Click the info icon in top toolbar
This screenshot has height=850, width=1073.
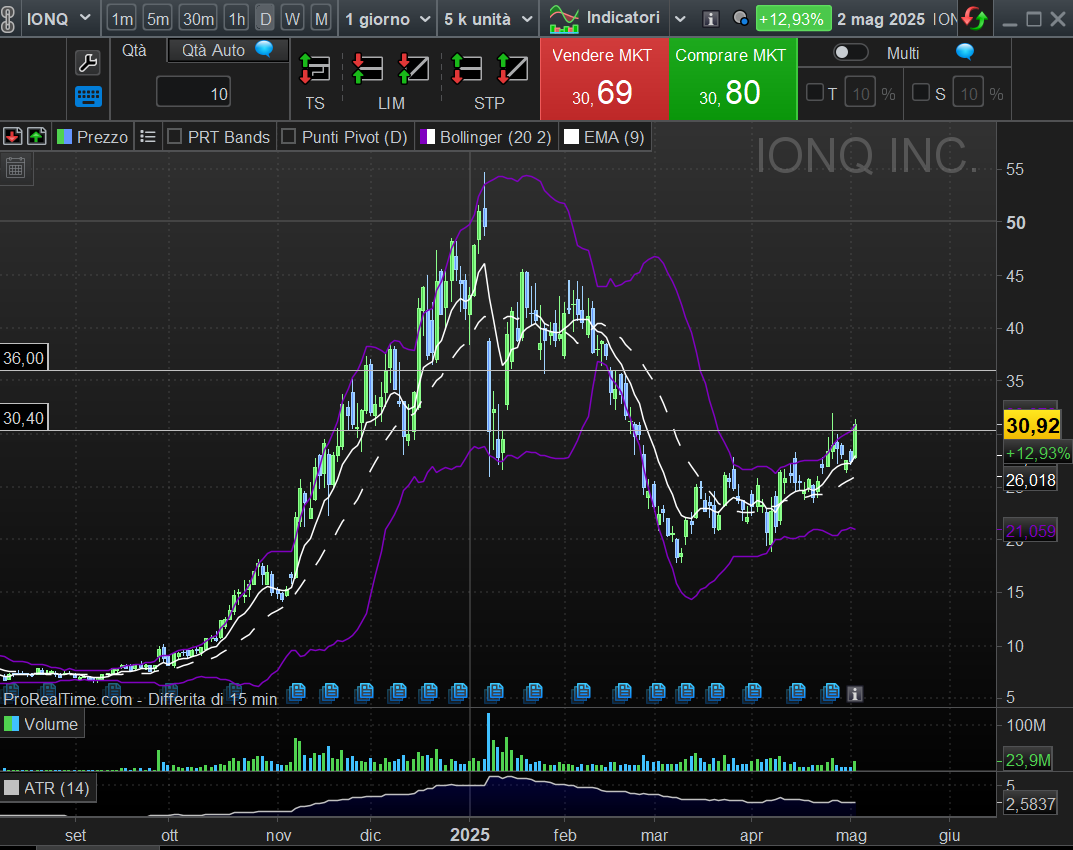point(711,19)
